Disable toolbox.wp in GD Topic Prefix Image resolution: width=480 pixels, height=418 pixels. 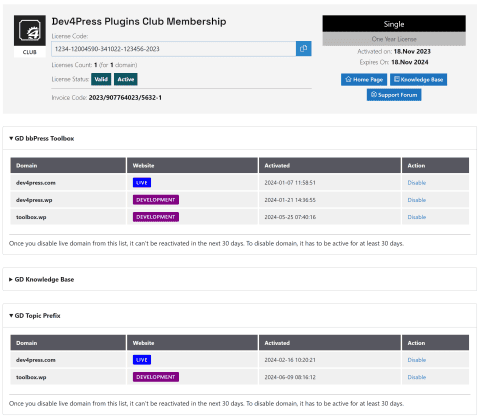click(417, 377)
